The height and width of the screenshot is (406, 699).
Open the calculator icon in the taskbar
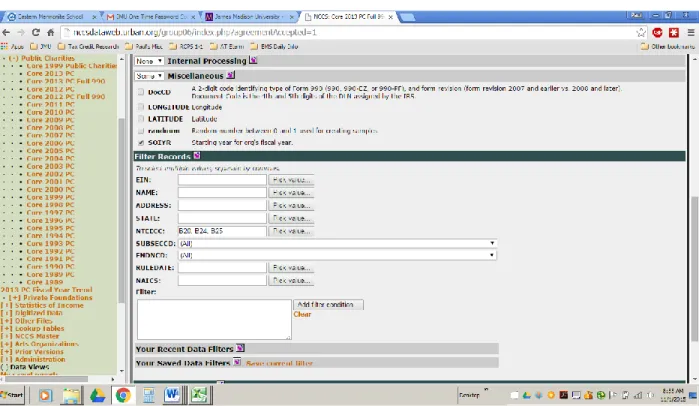click(x=148, y=395)
